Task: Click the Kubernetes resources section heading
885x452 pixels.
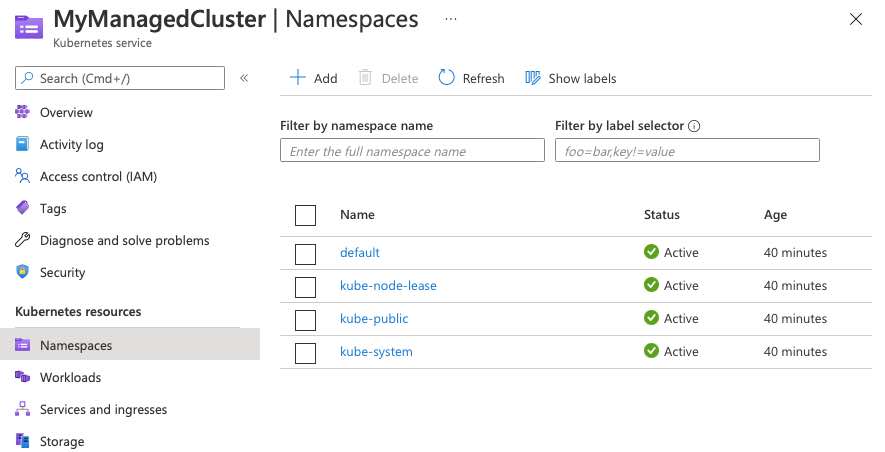Action: 78,311
